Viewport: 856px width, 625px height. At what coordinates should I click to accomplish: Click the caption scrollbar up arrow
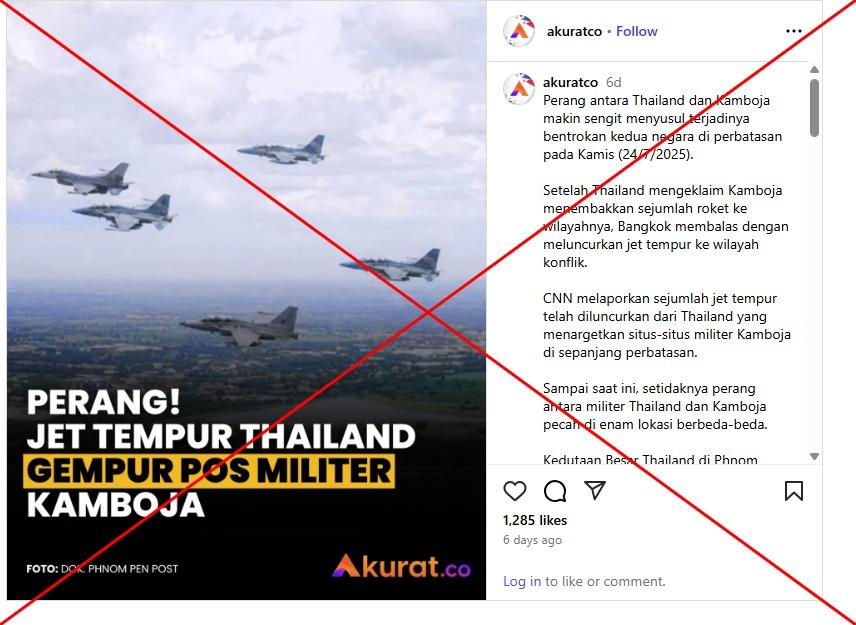815,69
